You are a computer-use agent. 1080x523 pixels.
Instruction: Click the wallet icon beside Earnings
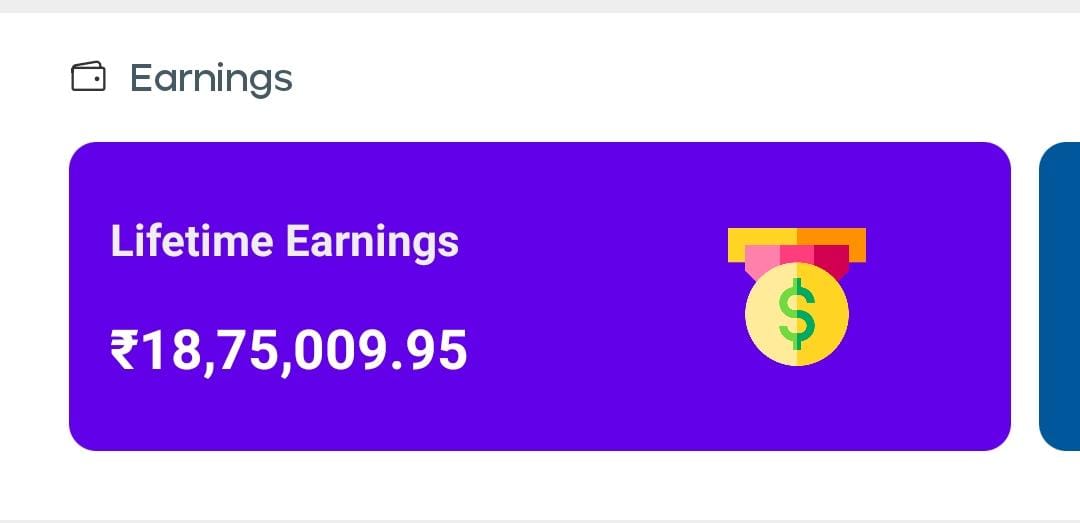[88, 77]
